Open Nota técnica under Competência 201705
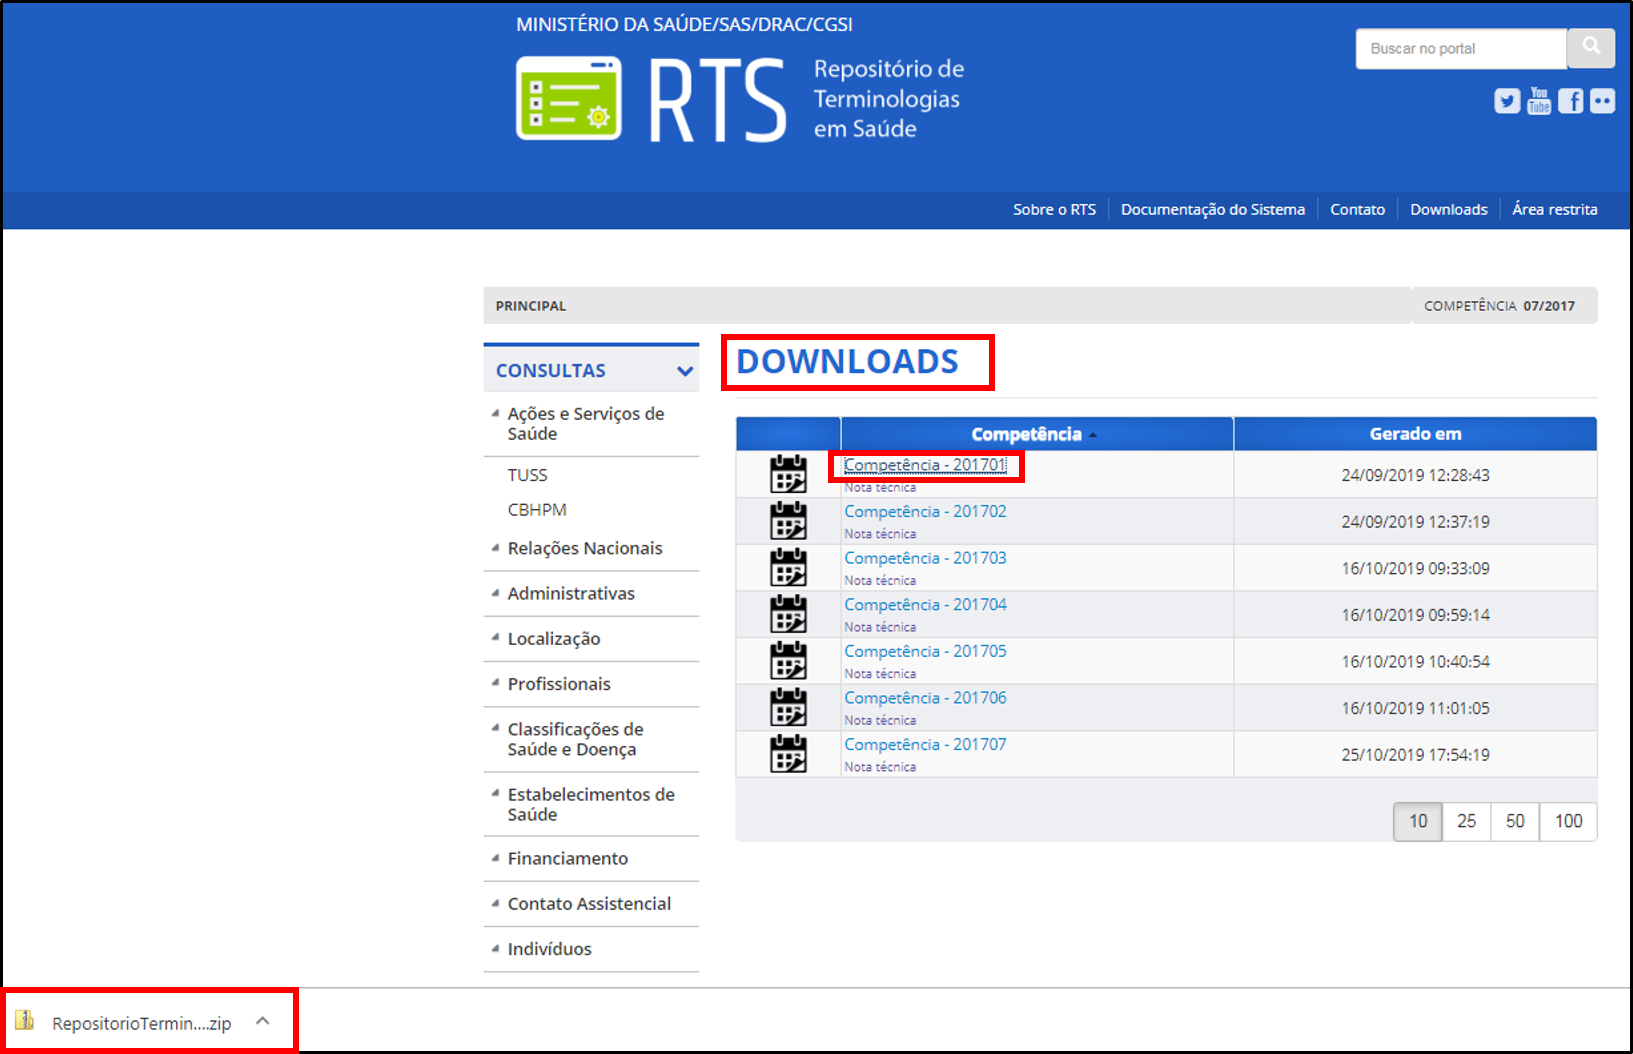Viewport: 1633px width, 1054px height. click(880, 674)
